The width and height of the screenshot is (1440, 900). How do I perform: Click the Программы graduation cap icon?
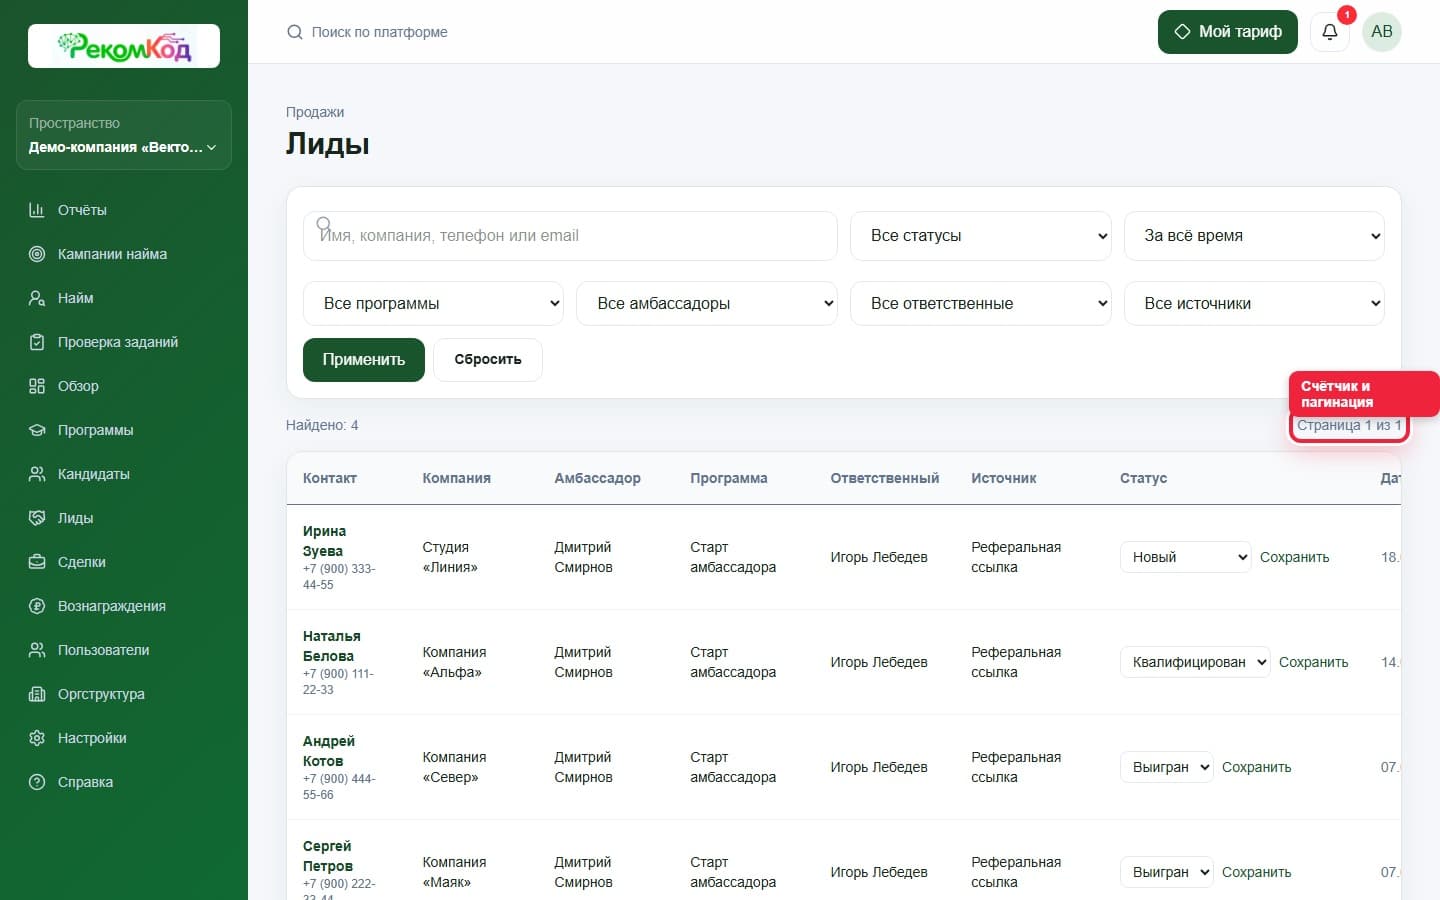pos(37,430)
